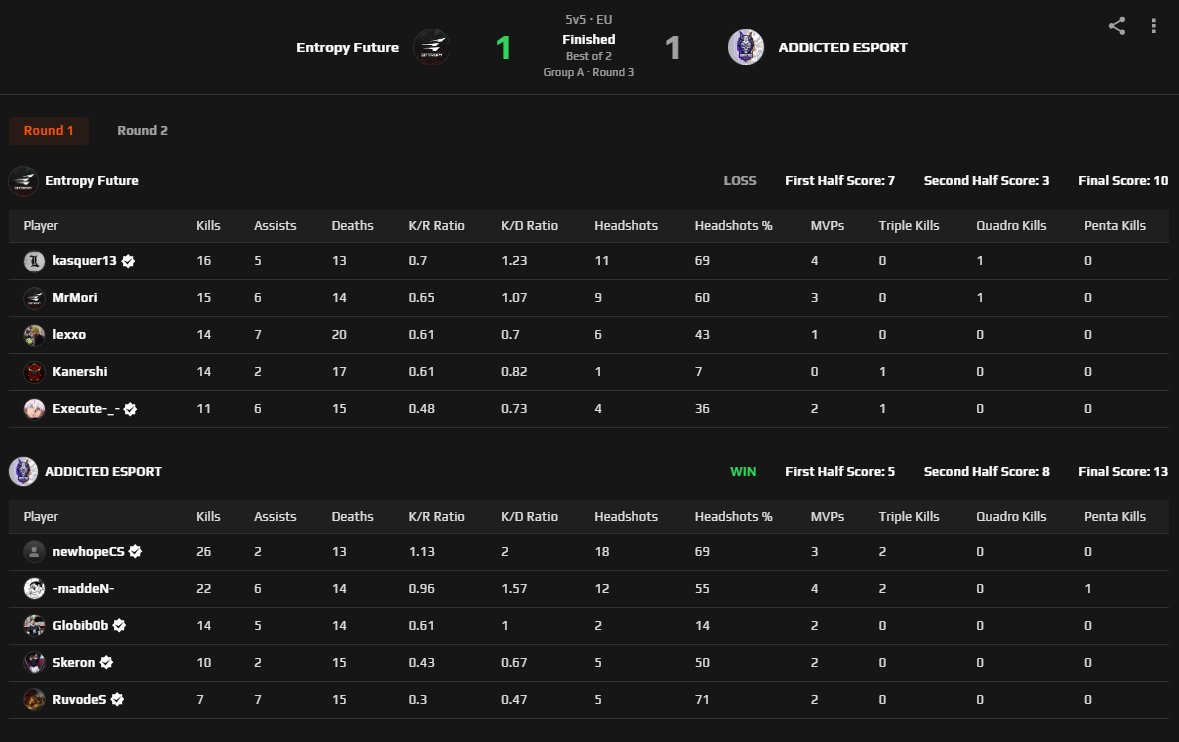Click verified badge next to Execute-_-
The height and width of the screenshot is (742, 1179).
click(130, 409)
